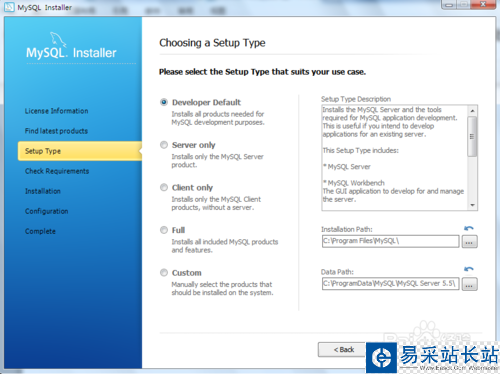Click the "* MySQL Server" description line
The height and width of the screenshot is (374, 500).
tap(347, 167)
